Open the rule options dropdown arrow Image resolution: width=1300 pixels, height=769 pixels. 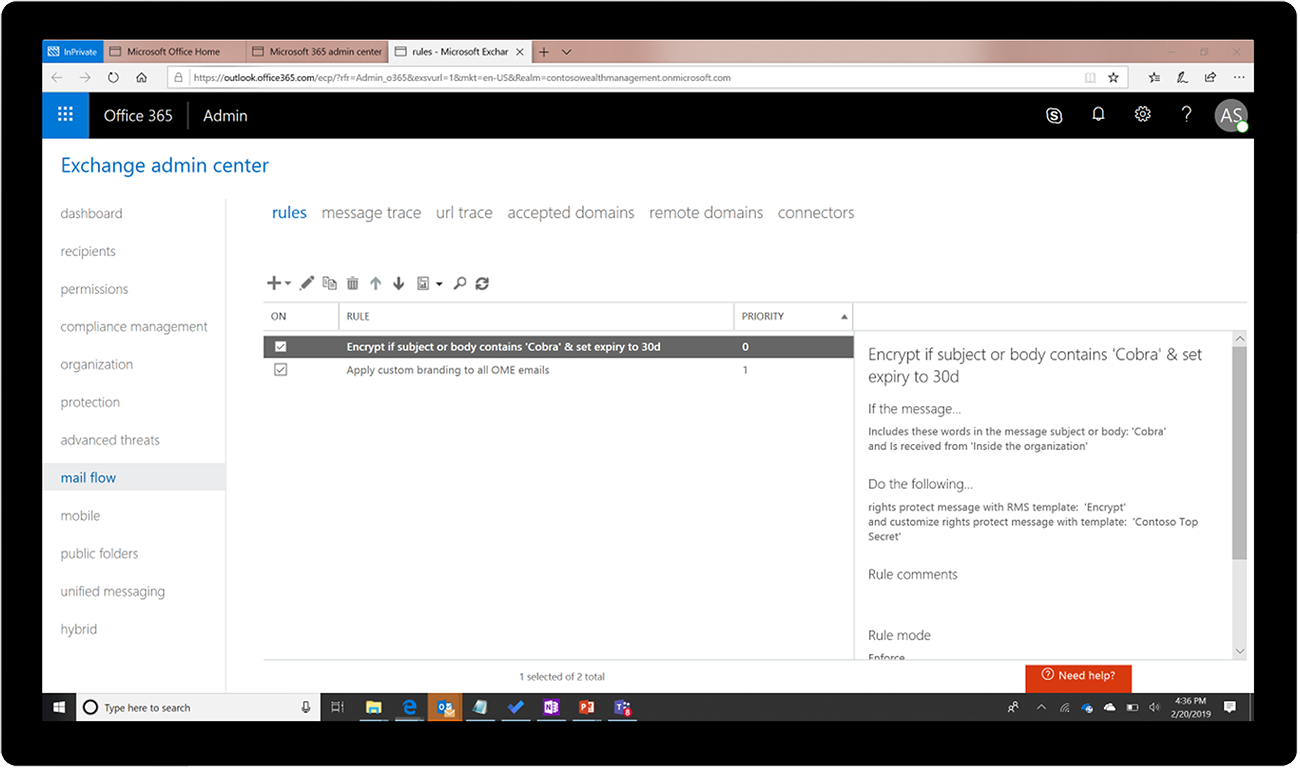pyautogui.click(x=439, y=283)
